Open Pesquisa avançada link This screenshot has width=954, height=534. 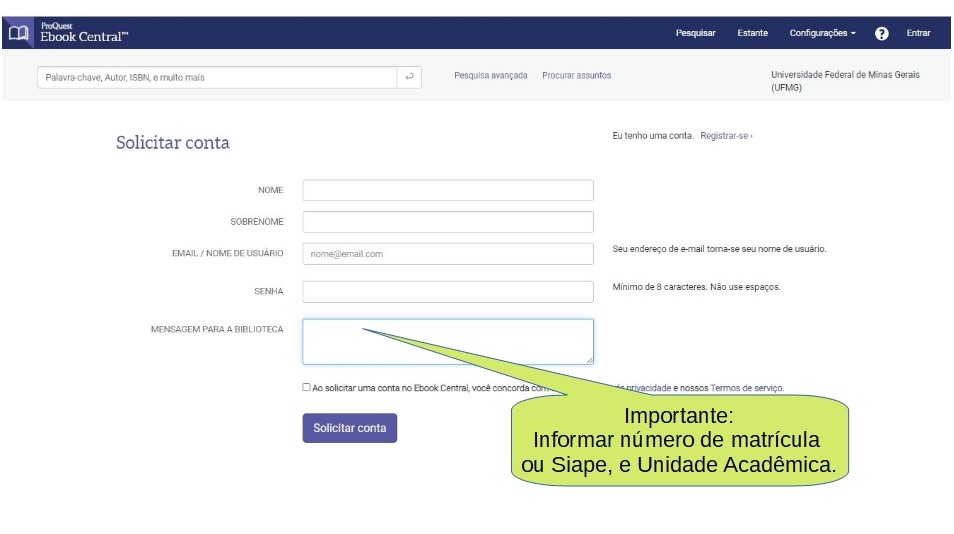click(x=490, y=76)
